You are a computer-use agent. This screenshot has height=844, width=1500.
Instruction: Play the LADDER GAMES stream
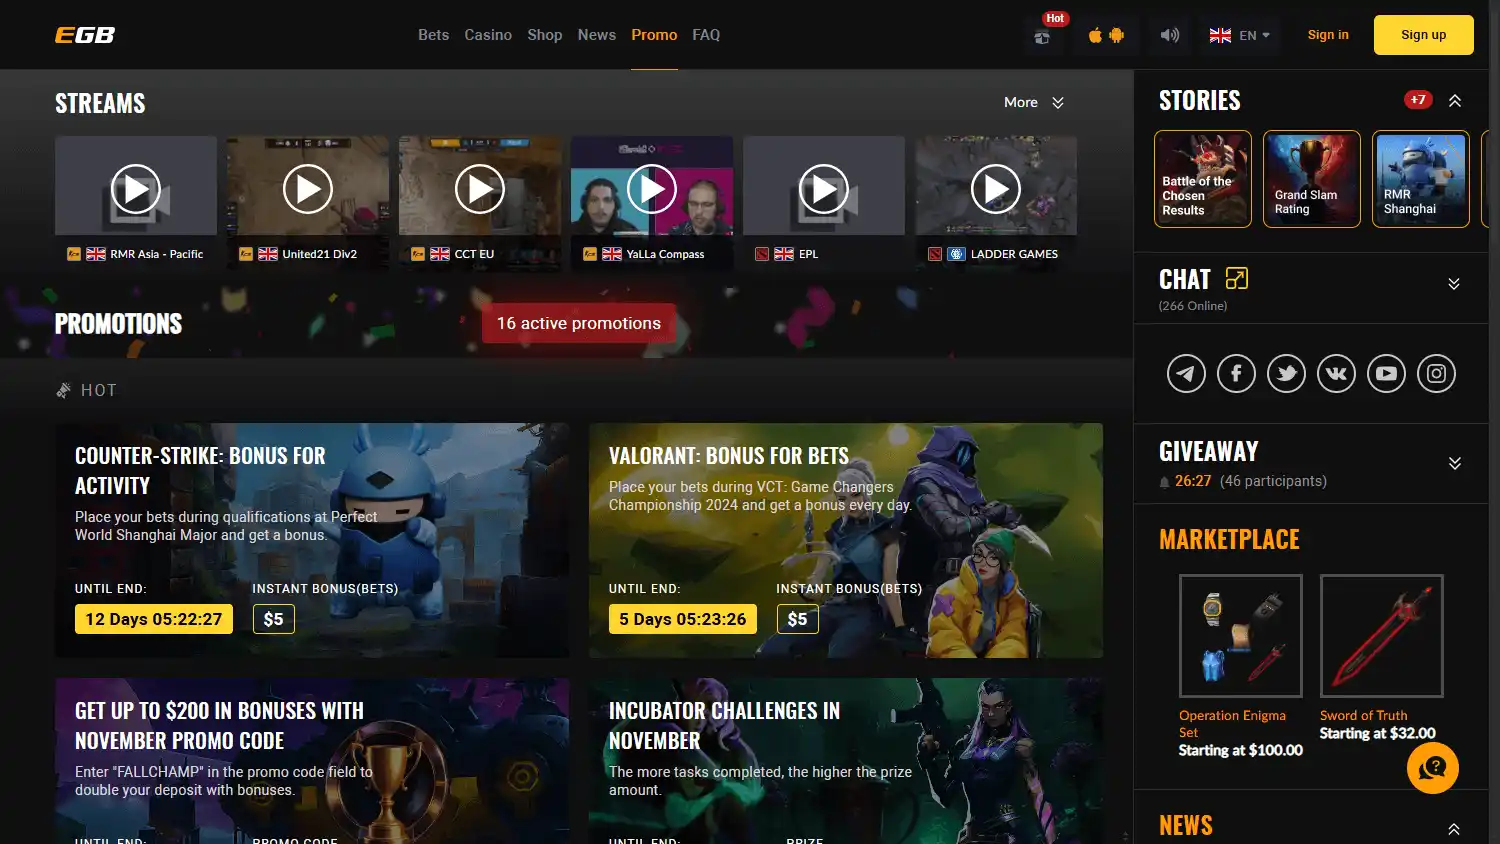[996, 189]
